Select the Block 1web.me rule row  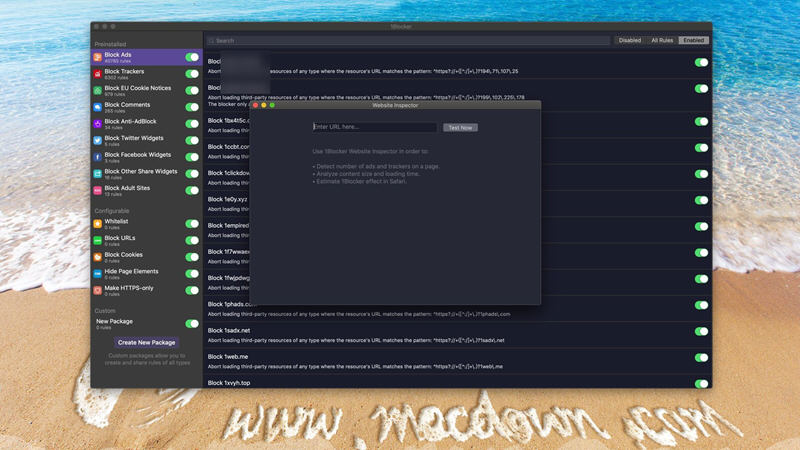tap(458, 361)
